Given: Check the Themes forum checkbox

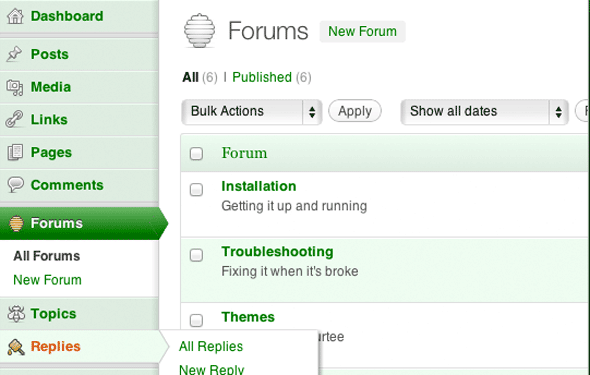Looking at the screenshot, I should click(196, 320).
